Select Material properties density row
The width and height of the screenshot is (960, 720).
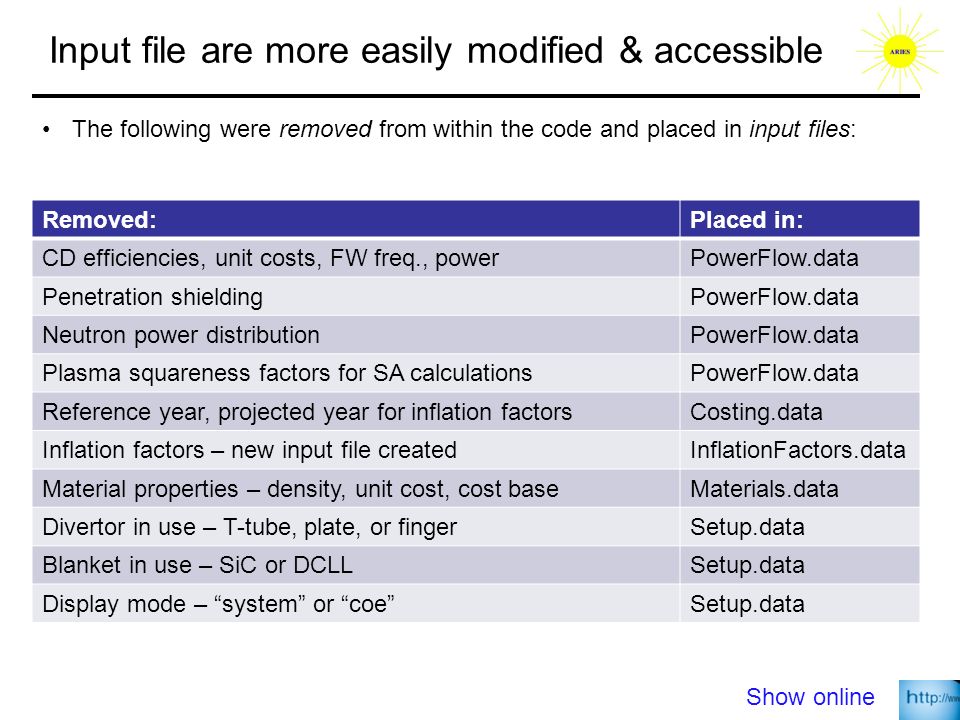point(476,489)
